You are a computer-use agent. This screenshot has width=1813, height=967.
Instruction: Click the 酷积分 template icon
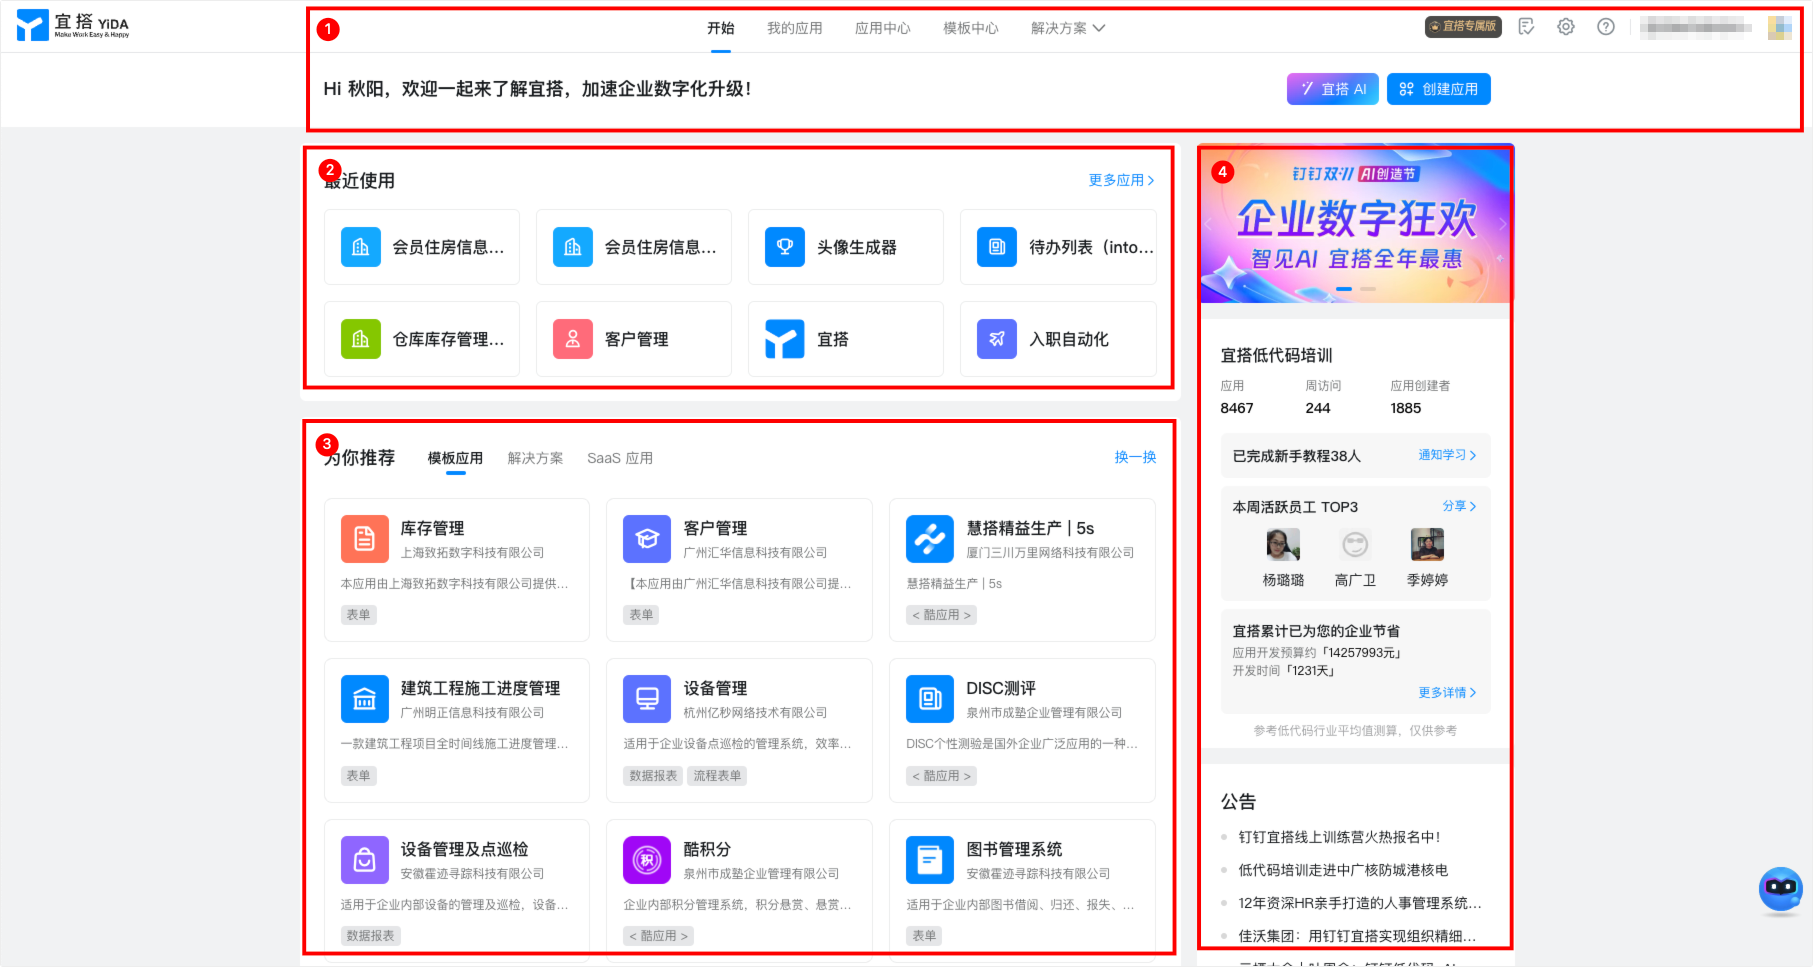tap(647, 860)
